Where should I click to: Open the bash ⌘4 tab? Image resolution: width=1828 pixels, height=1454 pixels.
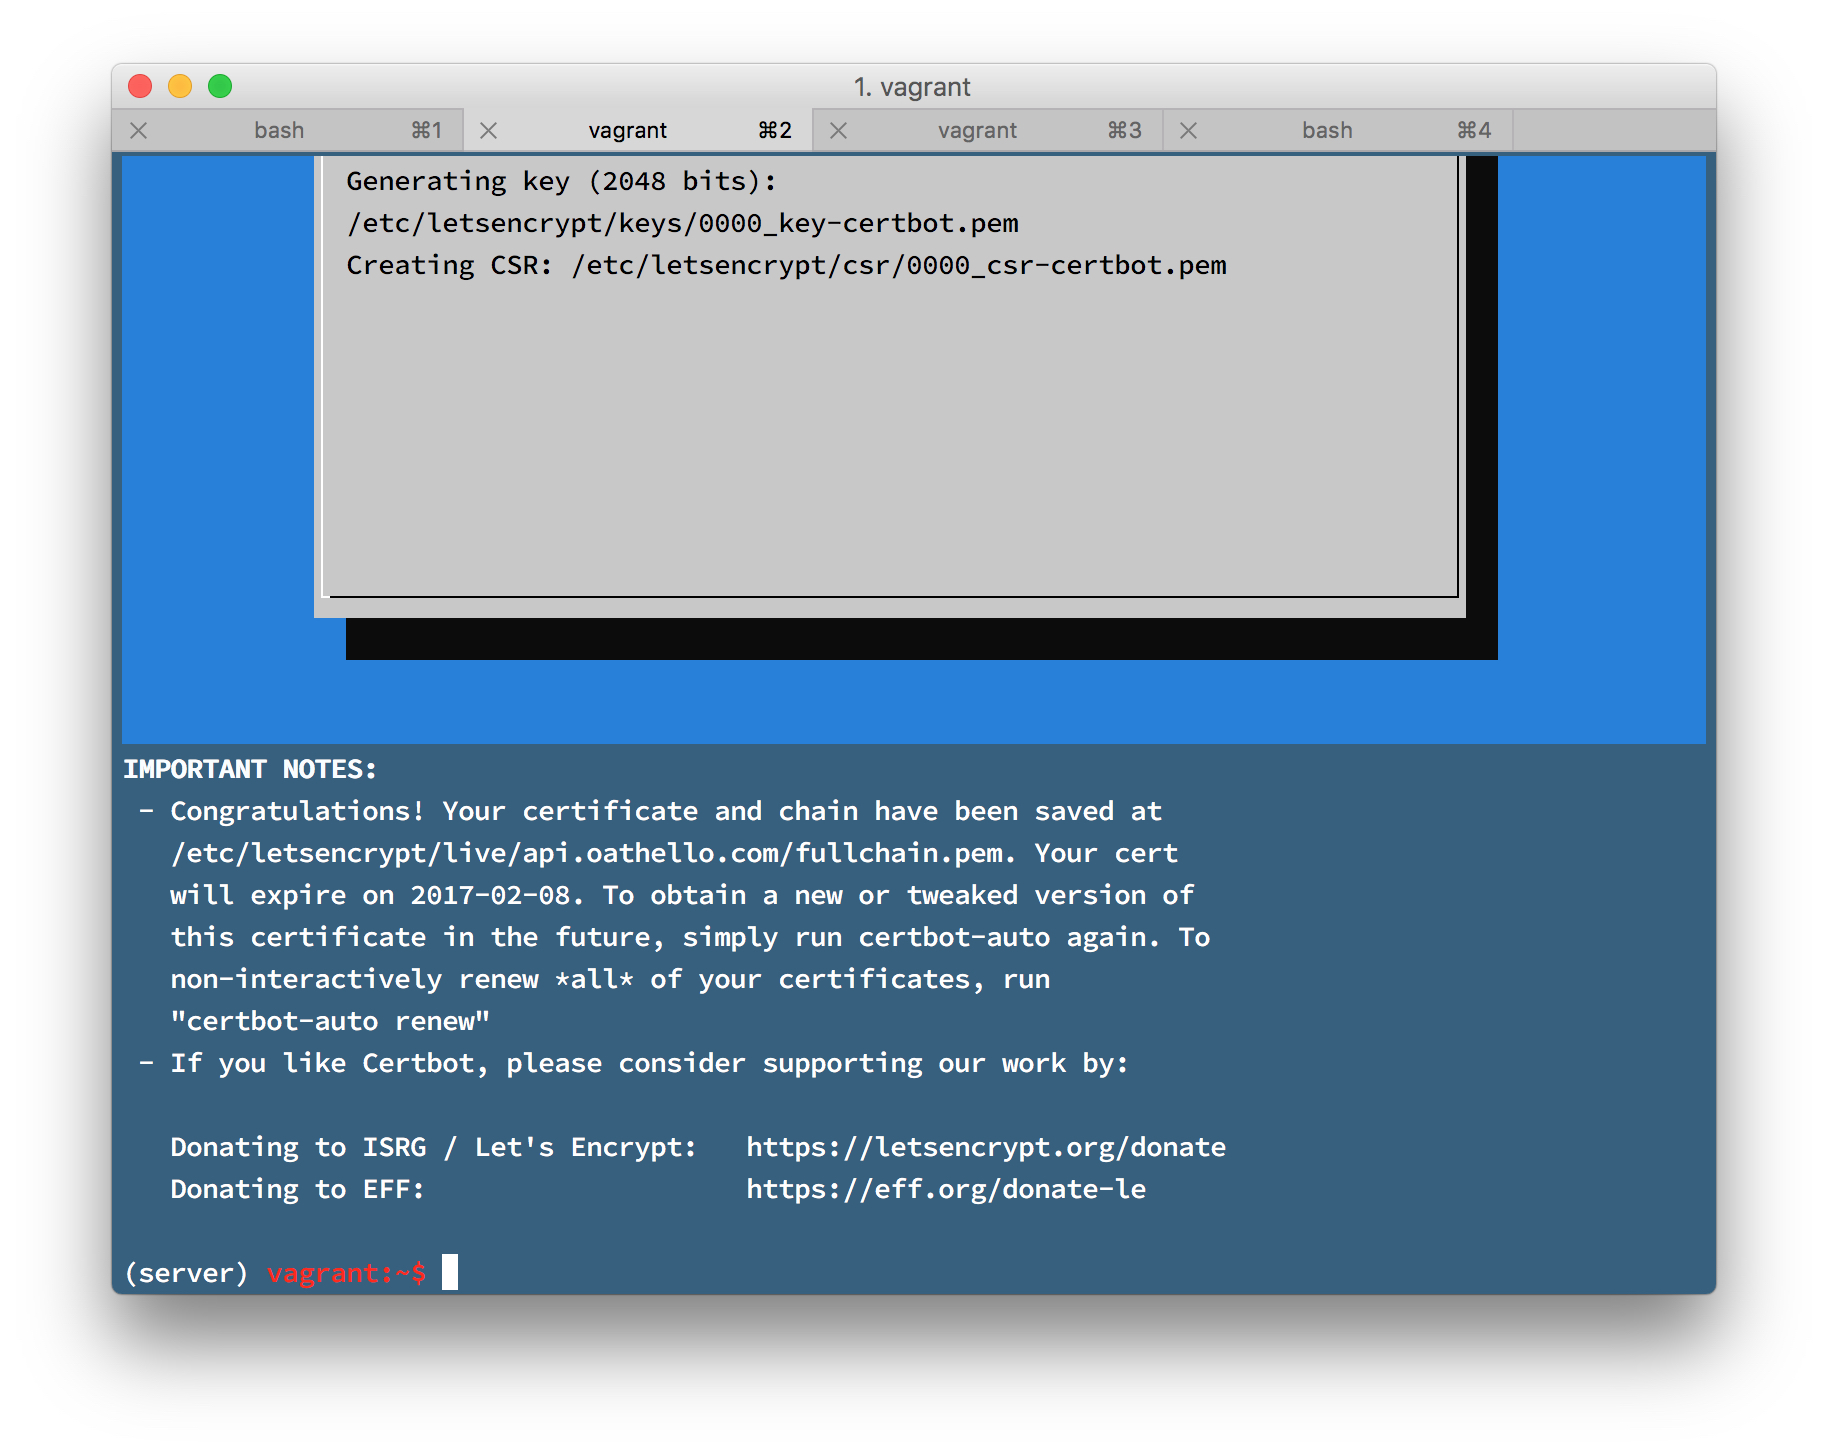(x=1326, y=131)
